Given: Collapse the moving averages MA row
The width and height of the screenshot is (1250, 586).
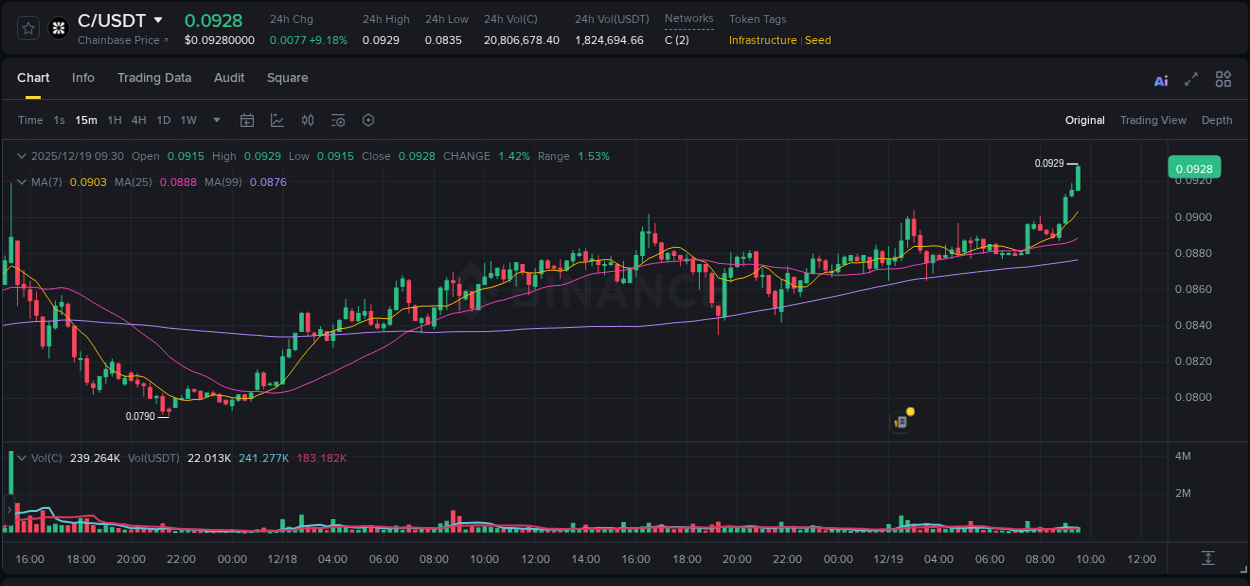Looking at the screenshot, I should [21, 182].
